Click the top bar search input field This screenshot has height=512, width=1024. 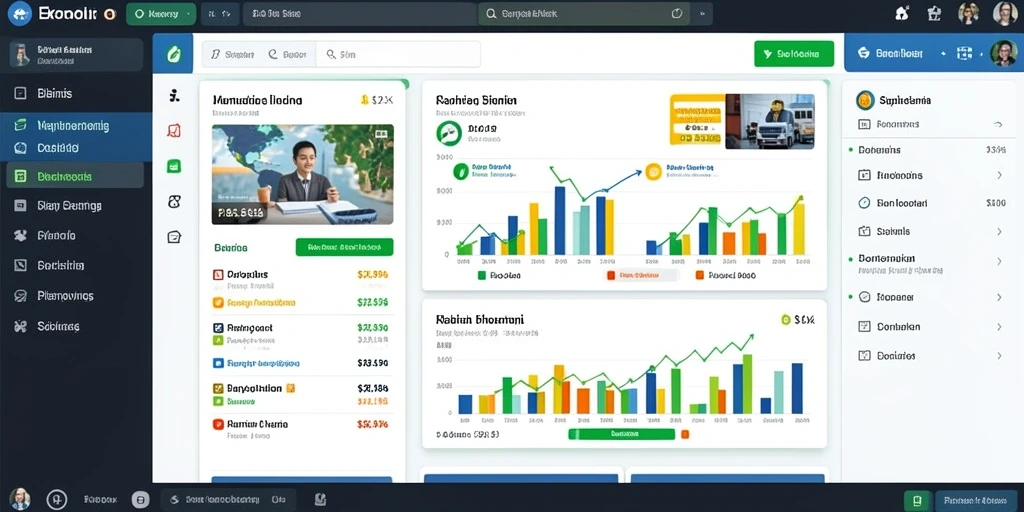(x=586, y=14)
